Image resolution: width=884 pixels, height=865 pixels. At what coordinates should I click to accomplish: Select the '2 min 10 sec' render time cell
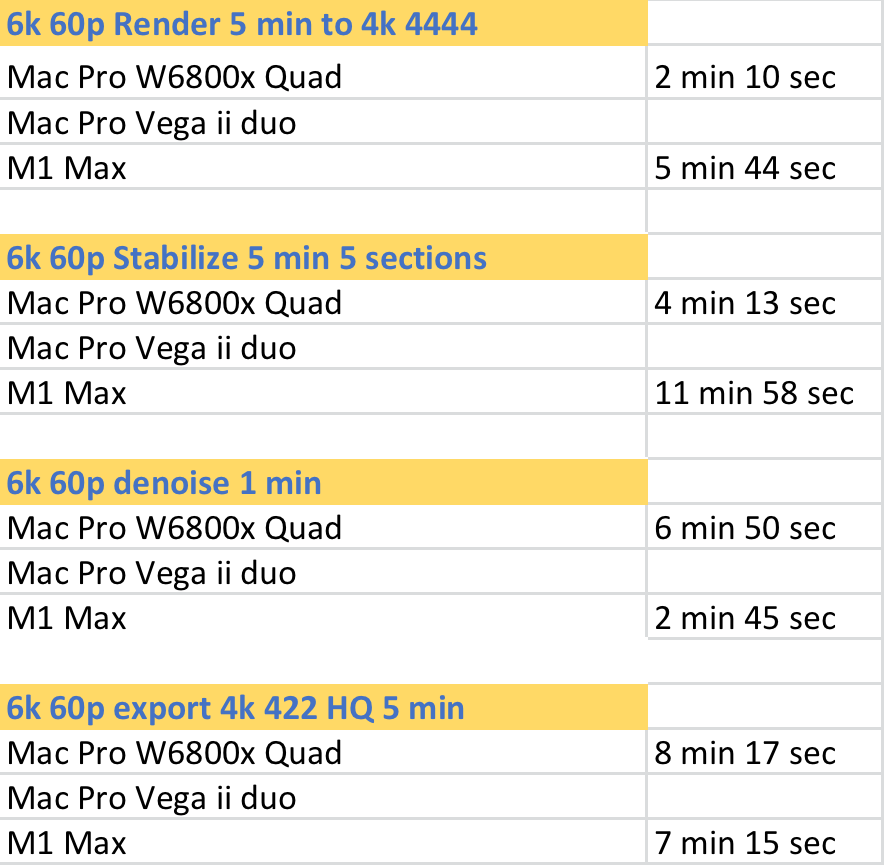(x=764, y=76)
